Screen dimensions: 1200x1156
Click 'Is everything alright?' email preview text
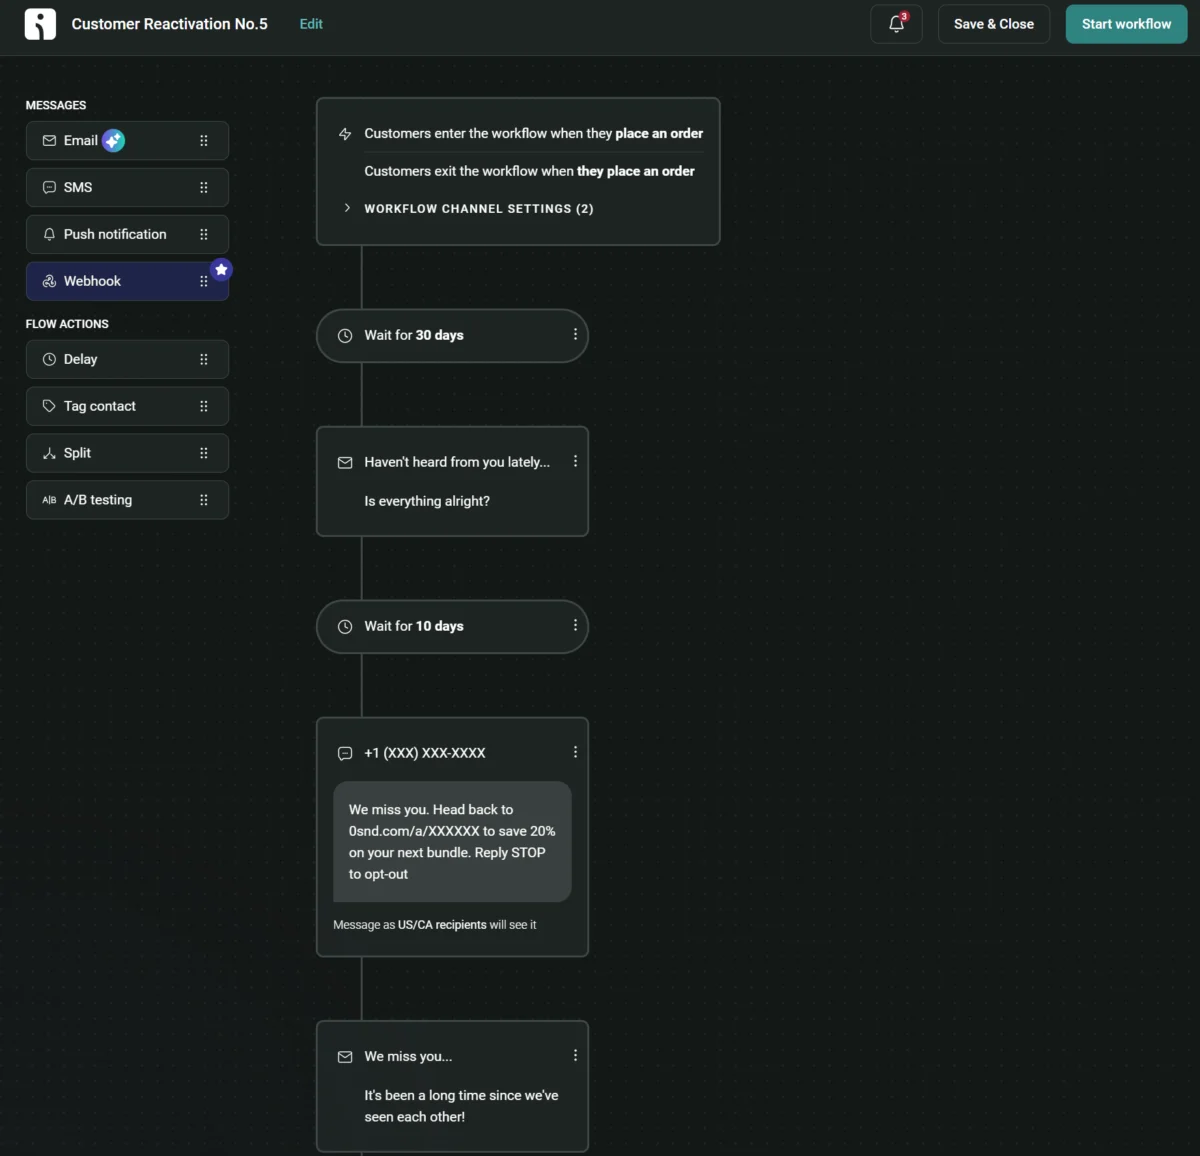pyautogui.click(x=427, y=502)
